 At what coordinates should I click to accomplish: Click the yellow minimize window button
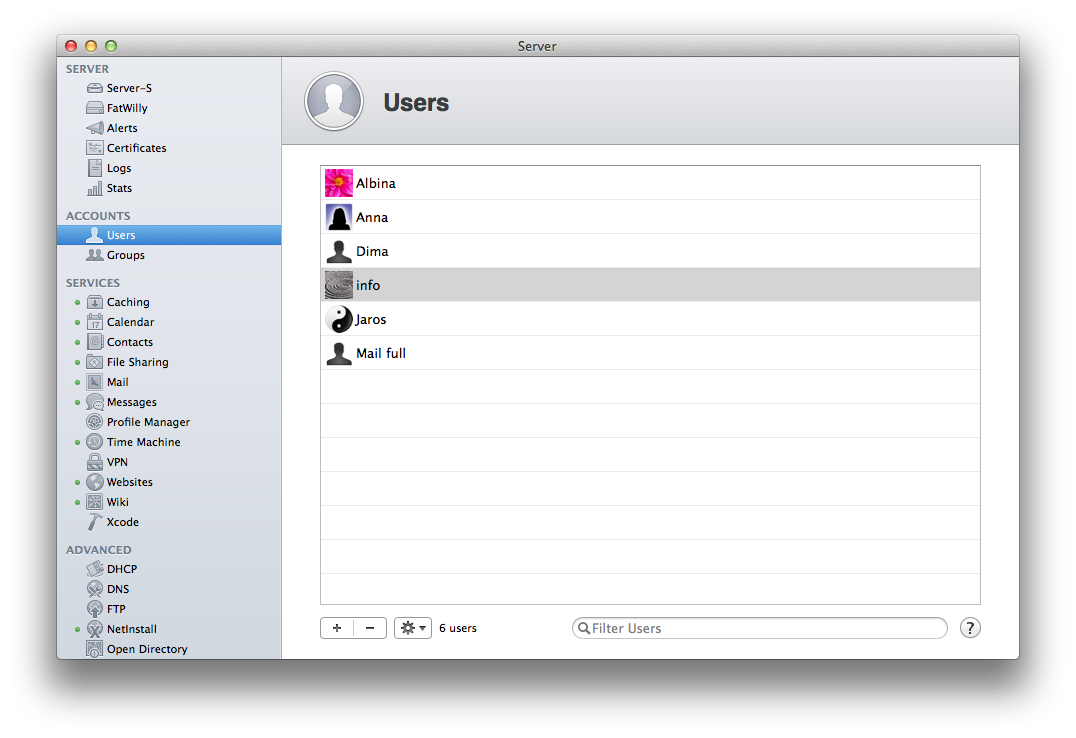coord(91,46)
